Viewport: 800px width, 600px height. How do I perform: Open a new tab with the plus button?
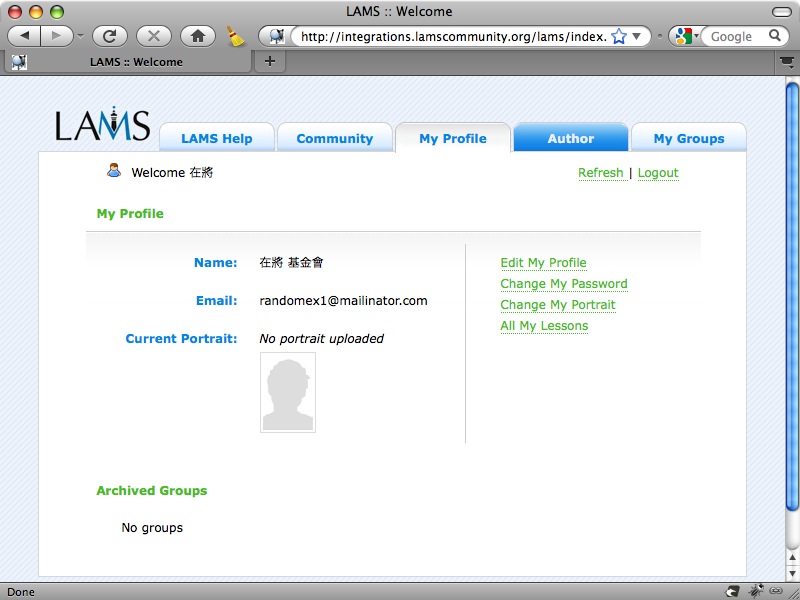[x=269, y=61]
